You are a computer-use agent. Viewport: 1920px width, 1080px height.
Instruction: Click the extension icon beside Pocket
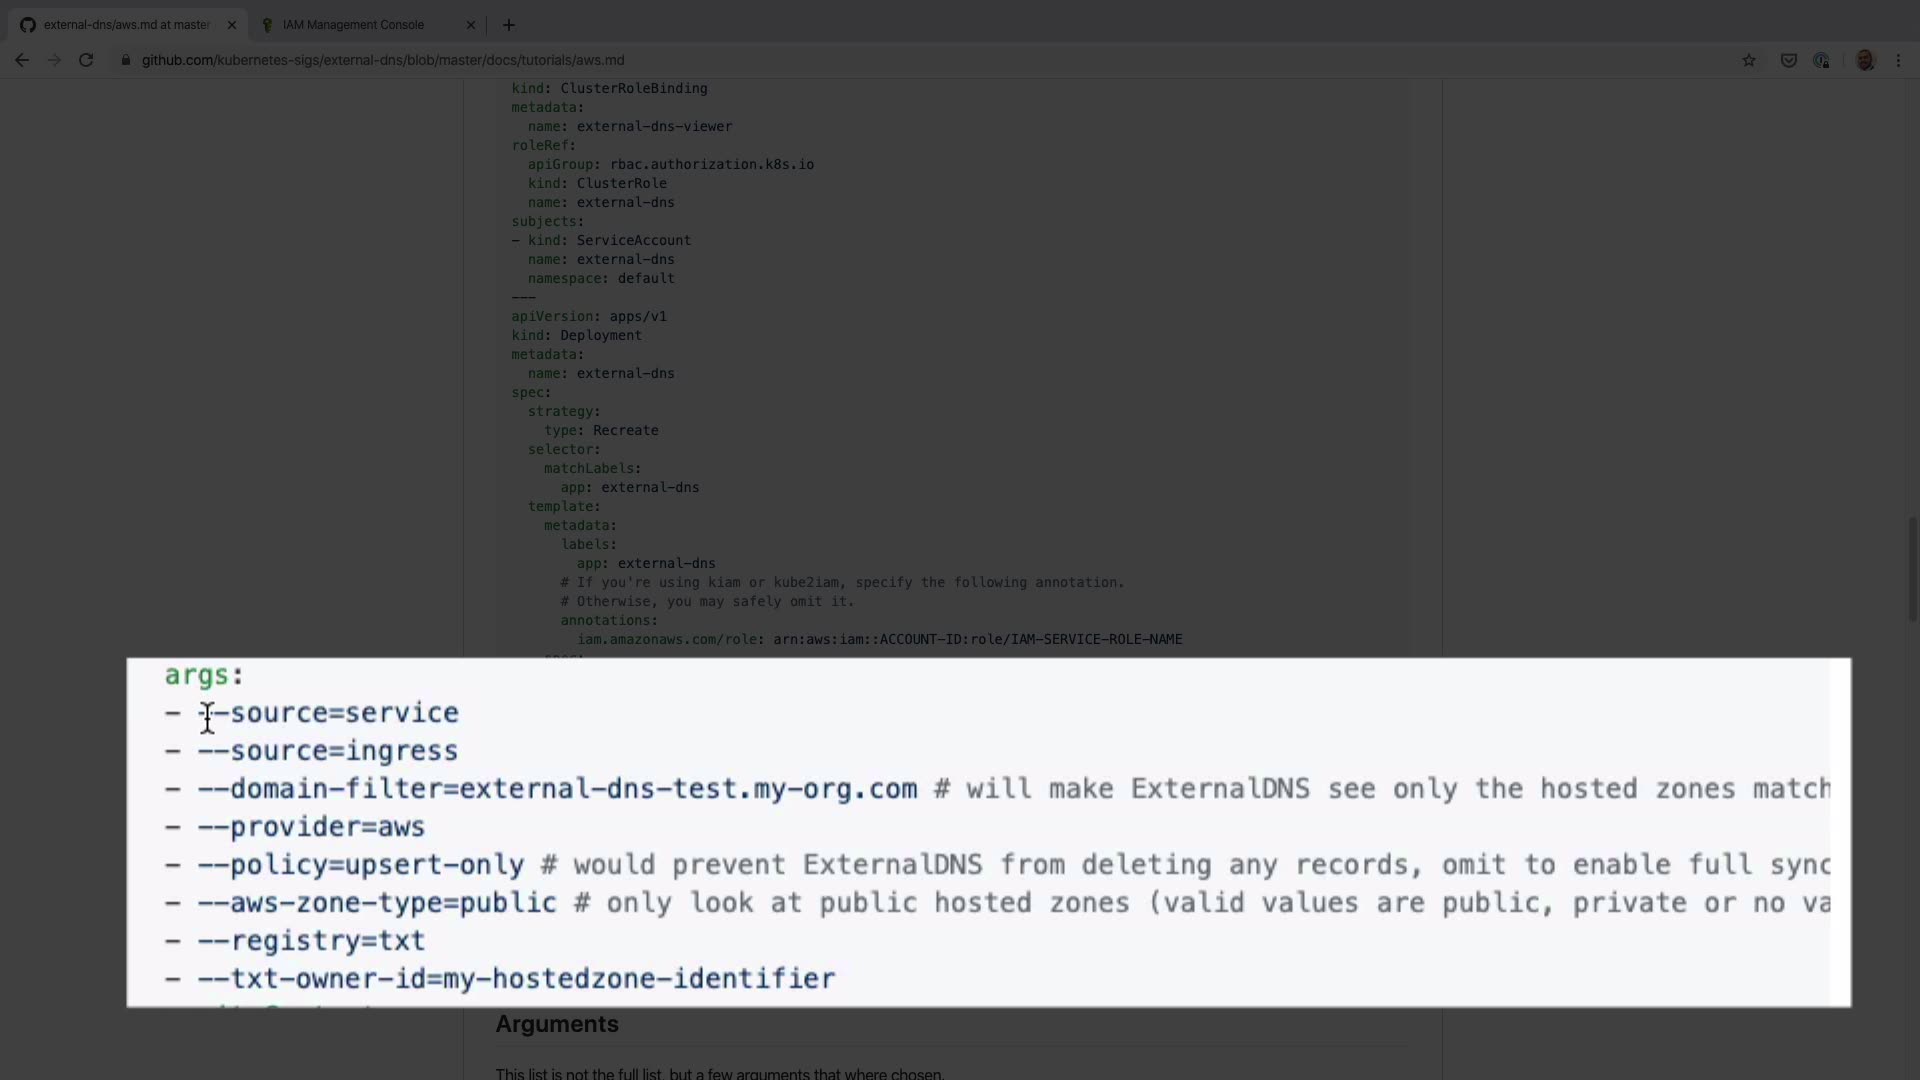click(x=1821, y=60)
